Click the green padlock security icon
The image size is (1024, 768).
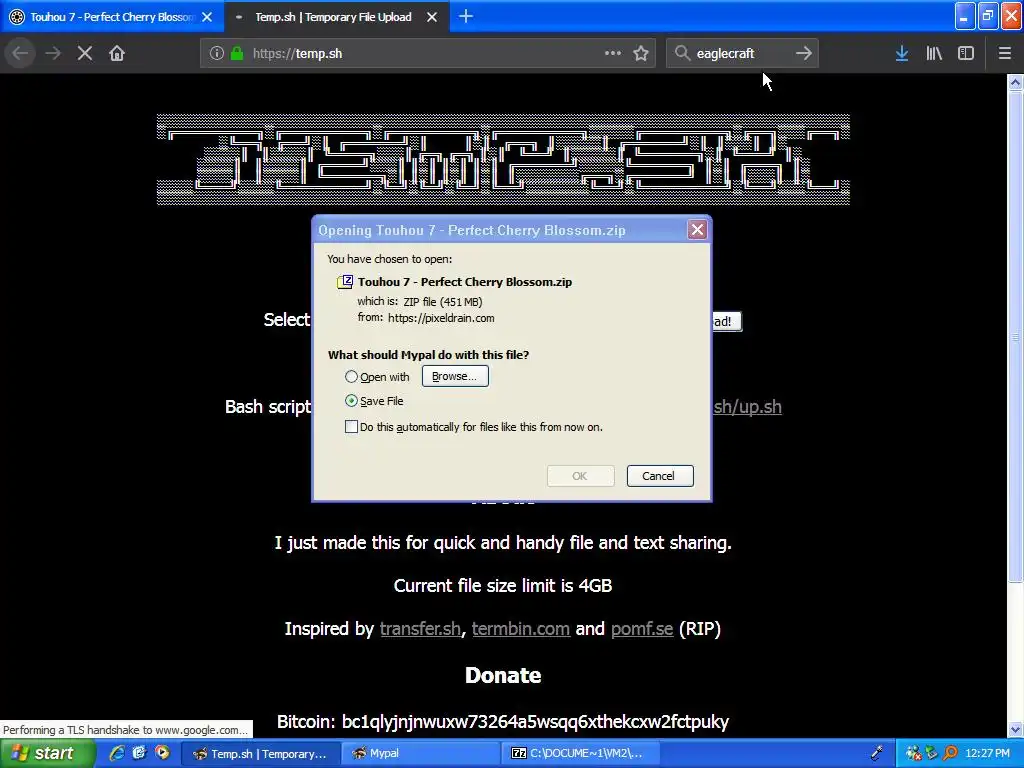click(x=237, y=54)
